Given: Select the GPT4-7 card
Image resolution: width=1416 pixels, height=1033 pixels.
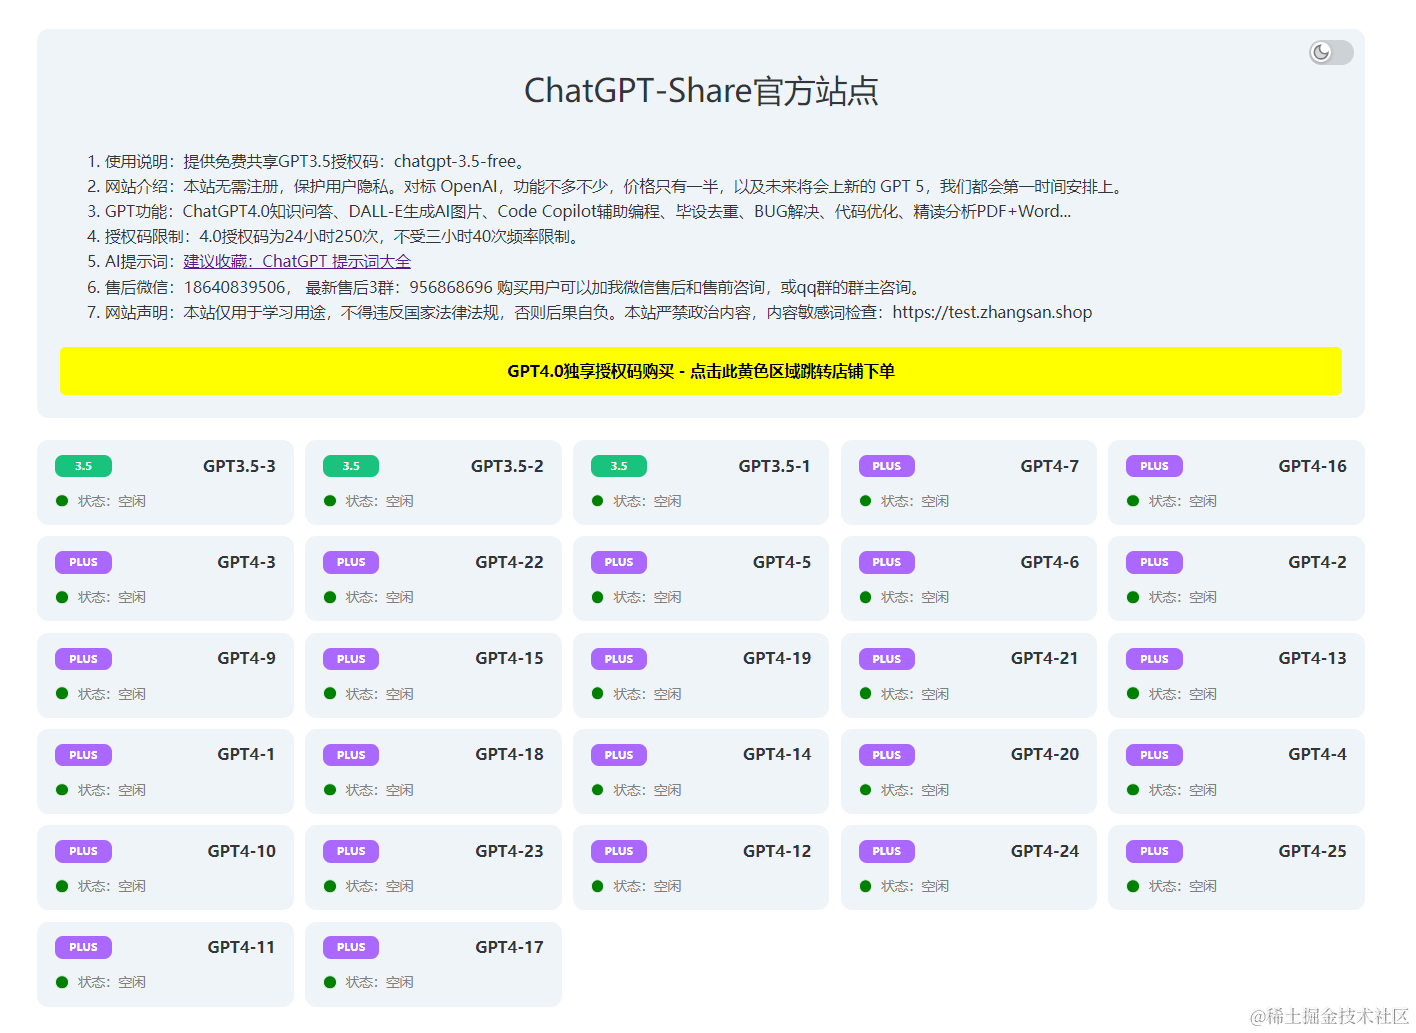Looking at the screenshot, I should tap(969, 482).
